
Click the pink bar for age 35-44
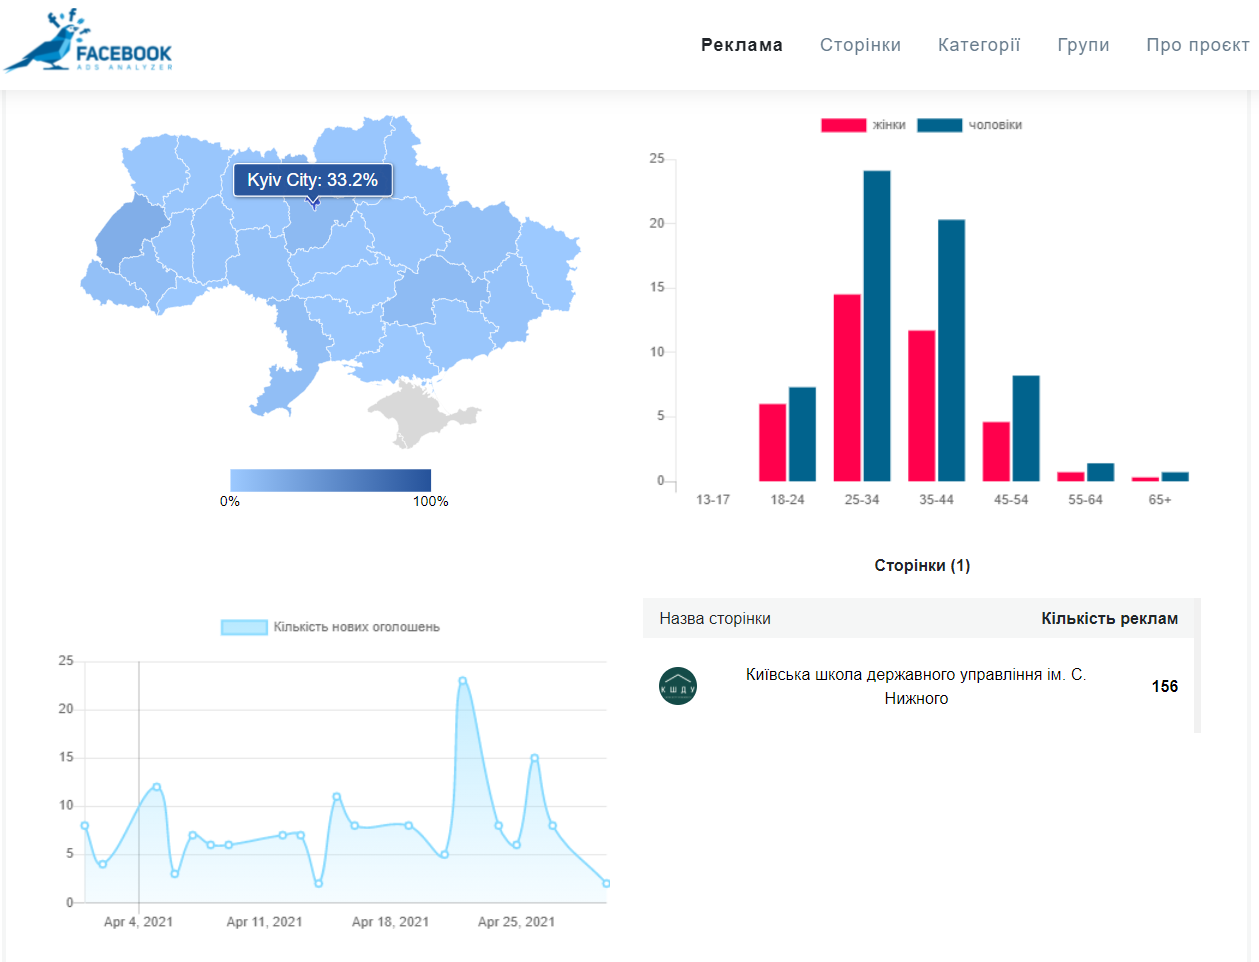pos(921,405)
